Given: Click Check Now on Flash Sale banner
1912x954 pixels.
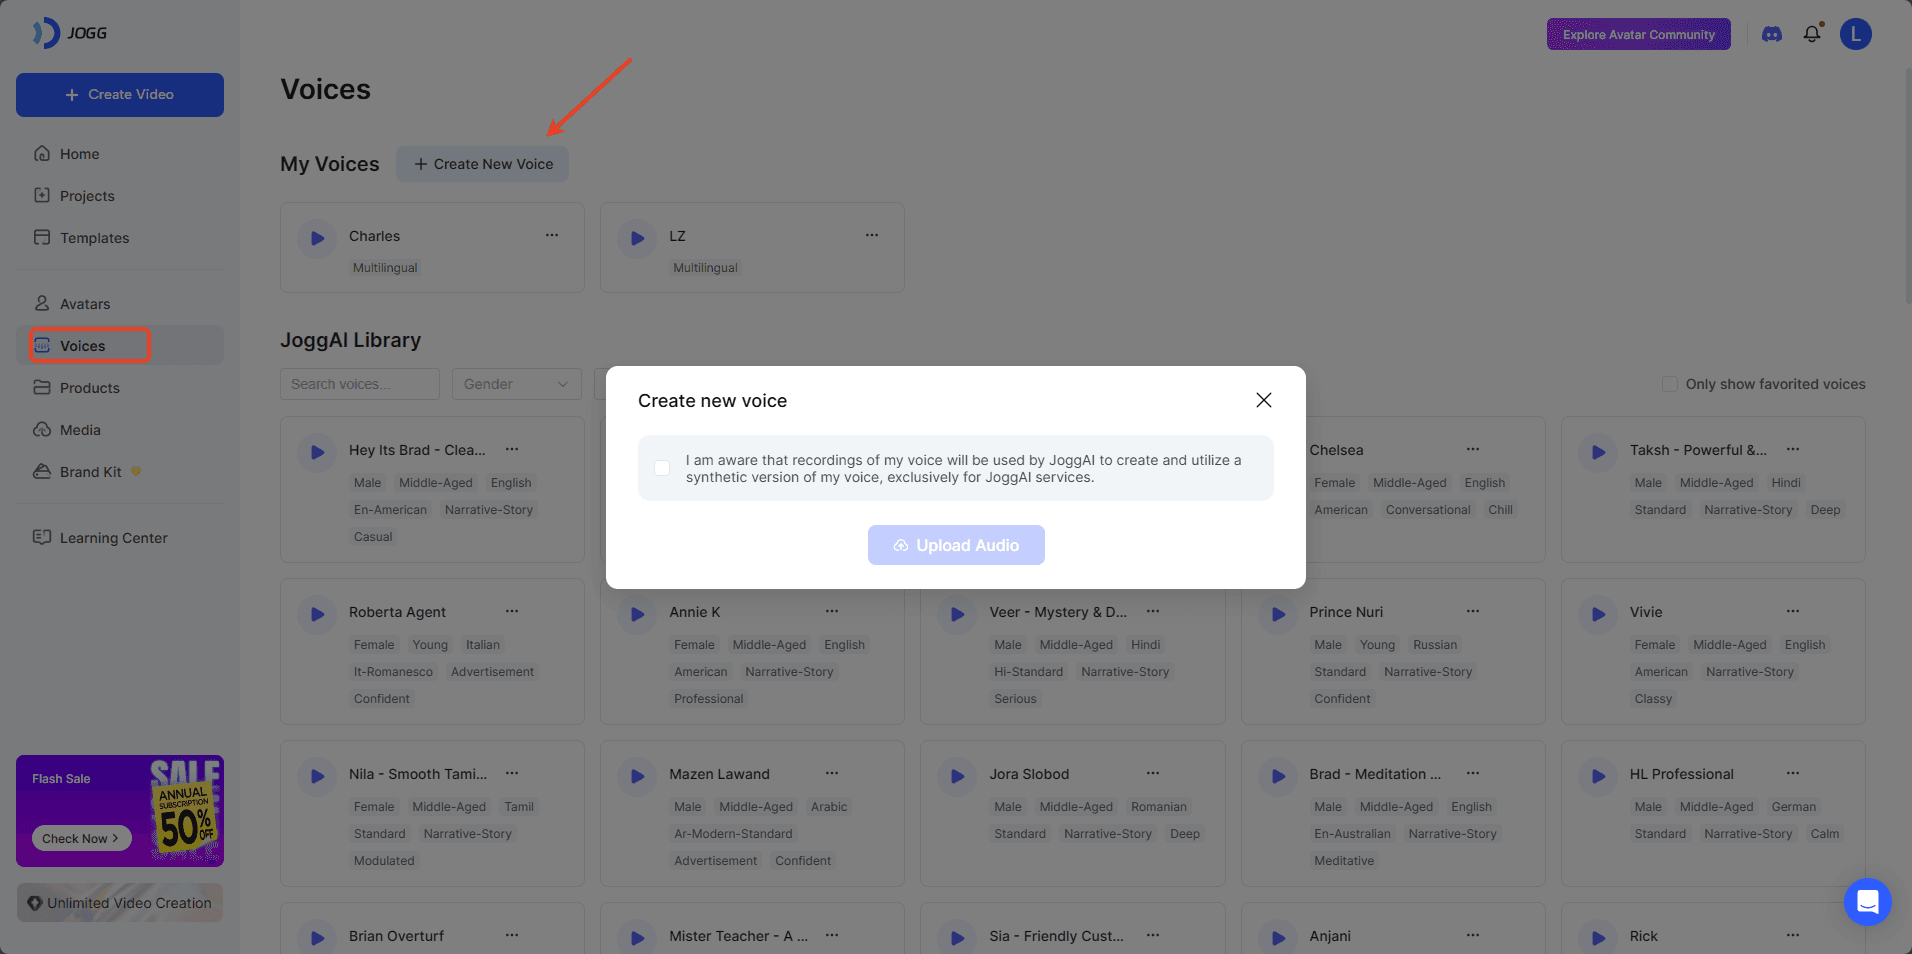Looking at the screenshot, I should point(81,838).
